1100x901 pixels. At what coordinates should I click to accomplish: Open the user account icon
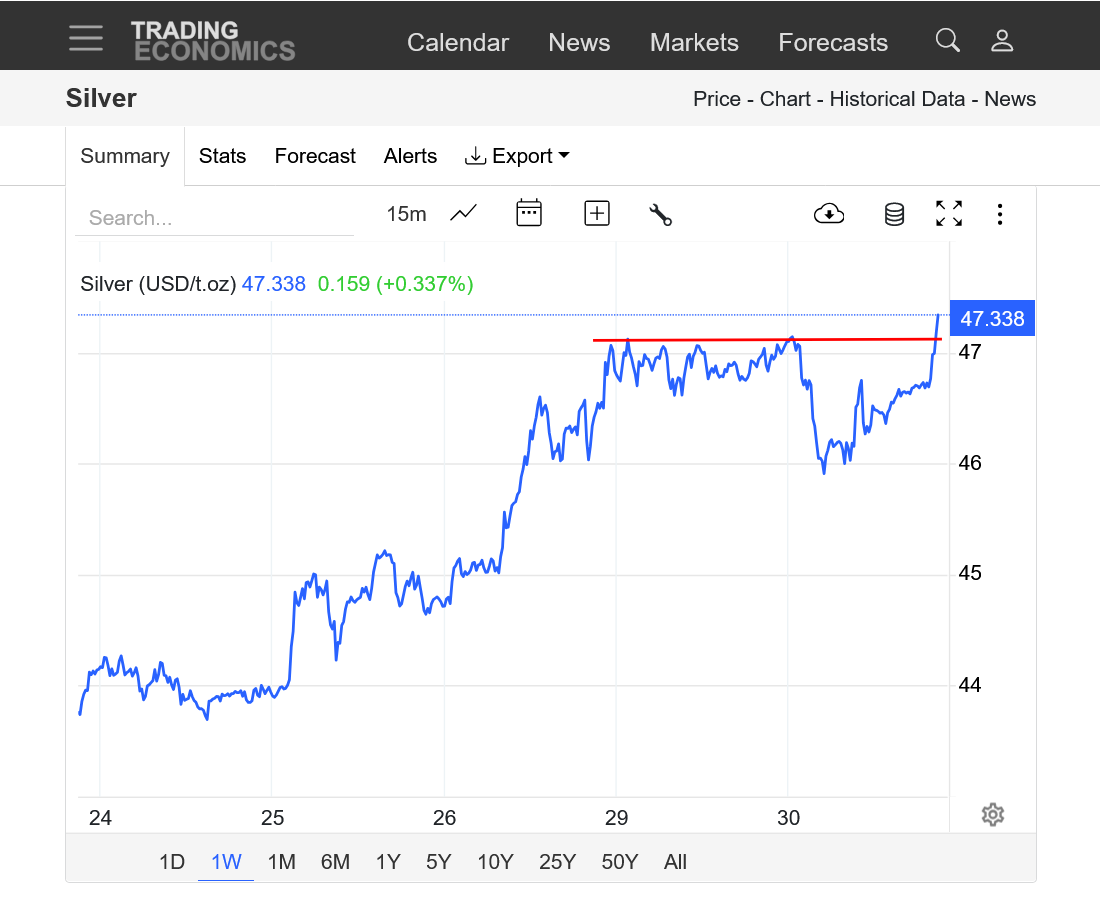(x=1002, y=41)
